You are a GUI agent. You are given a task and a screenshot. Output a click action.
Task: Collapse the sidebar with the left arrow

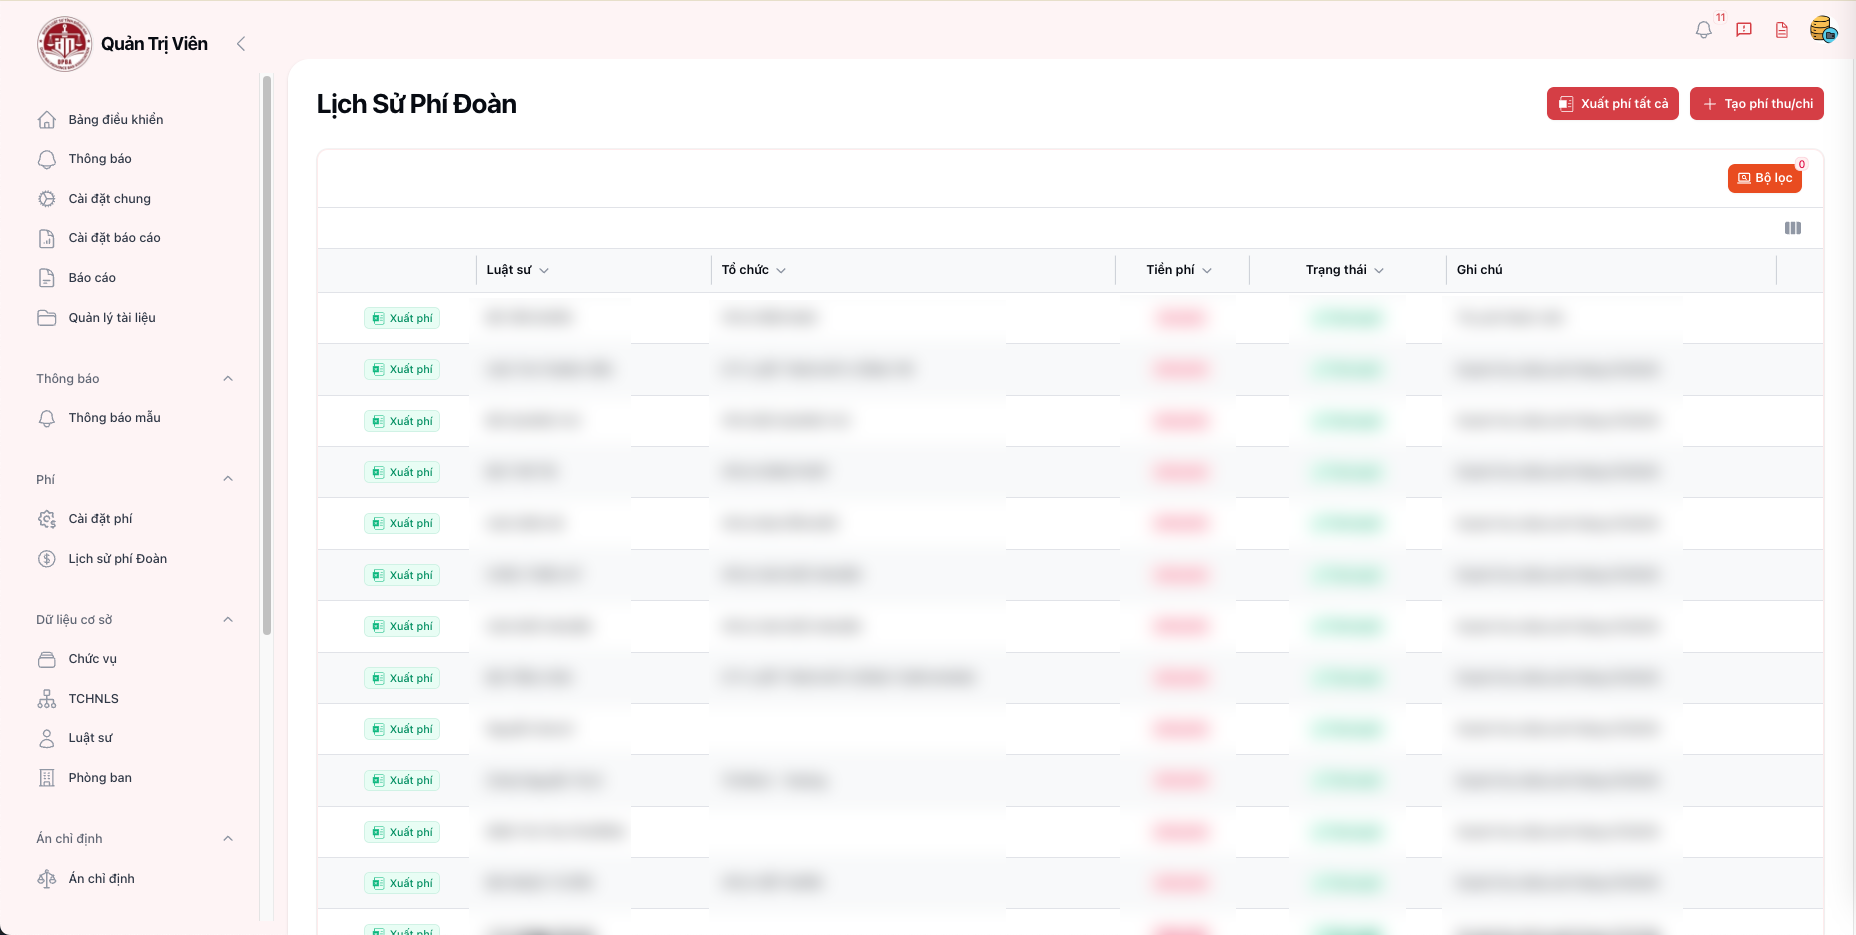click(241, 44)
